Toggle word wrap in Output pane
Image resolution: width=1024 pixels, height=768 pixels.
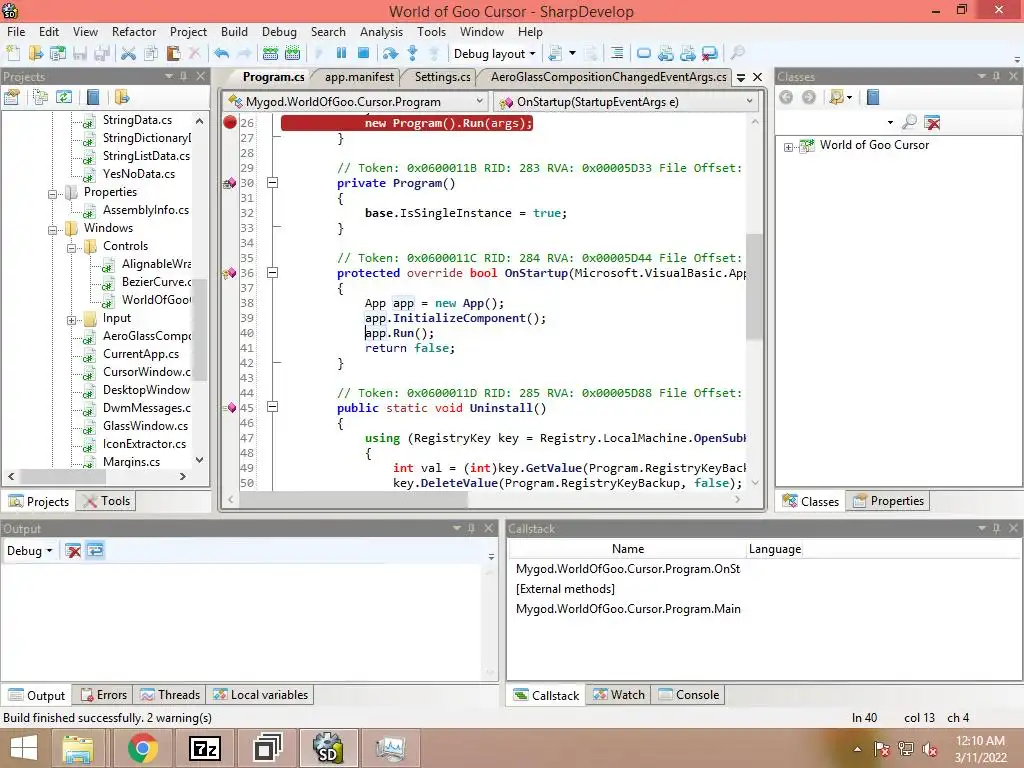pyautogui.click(x=95, y=551)
